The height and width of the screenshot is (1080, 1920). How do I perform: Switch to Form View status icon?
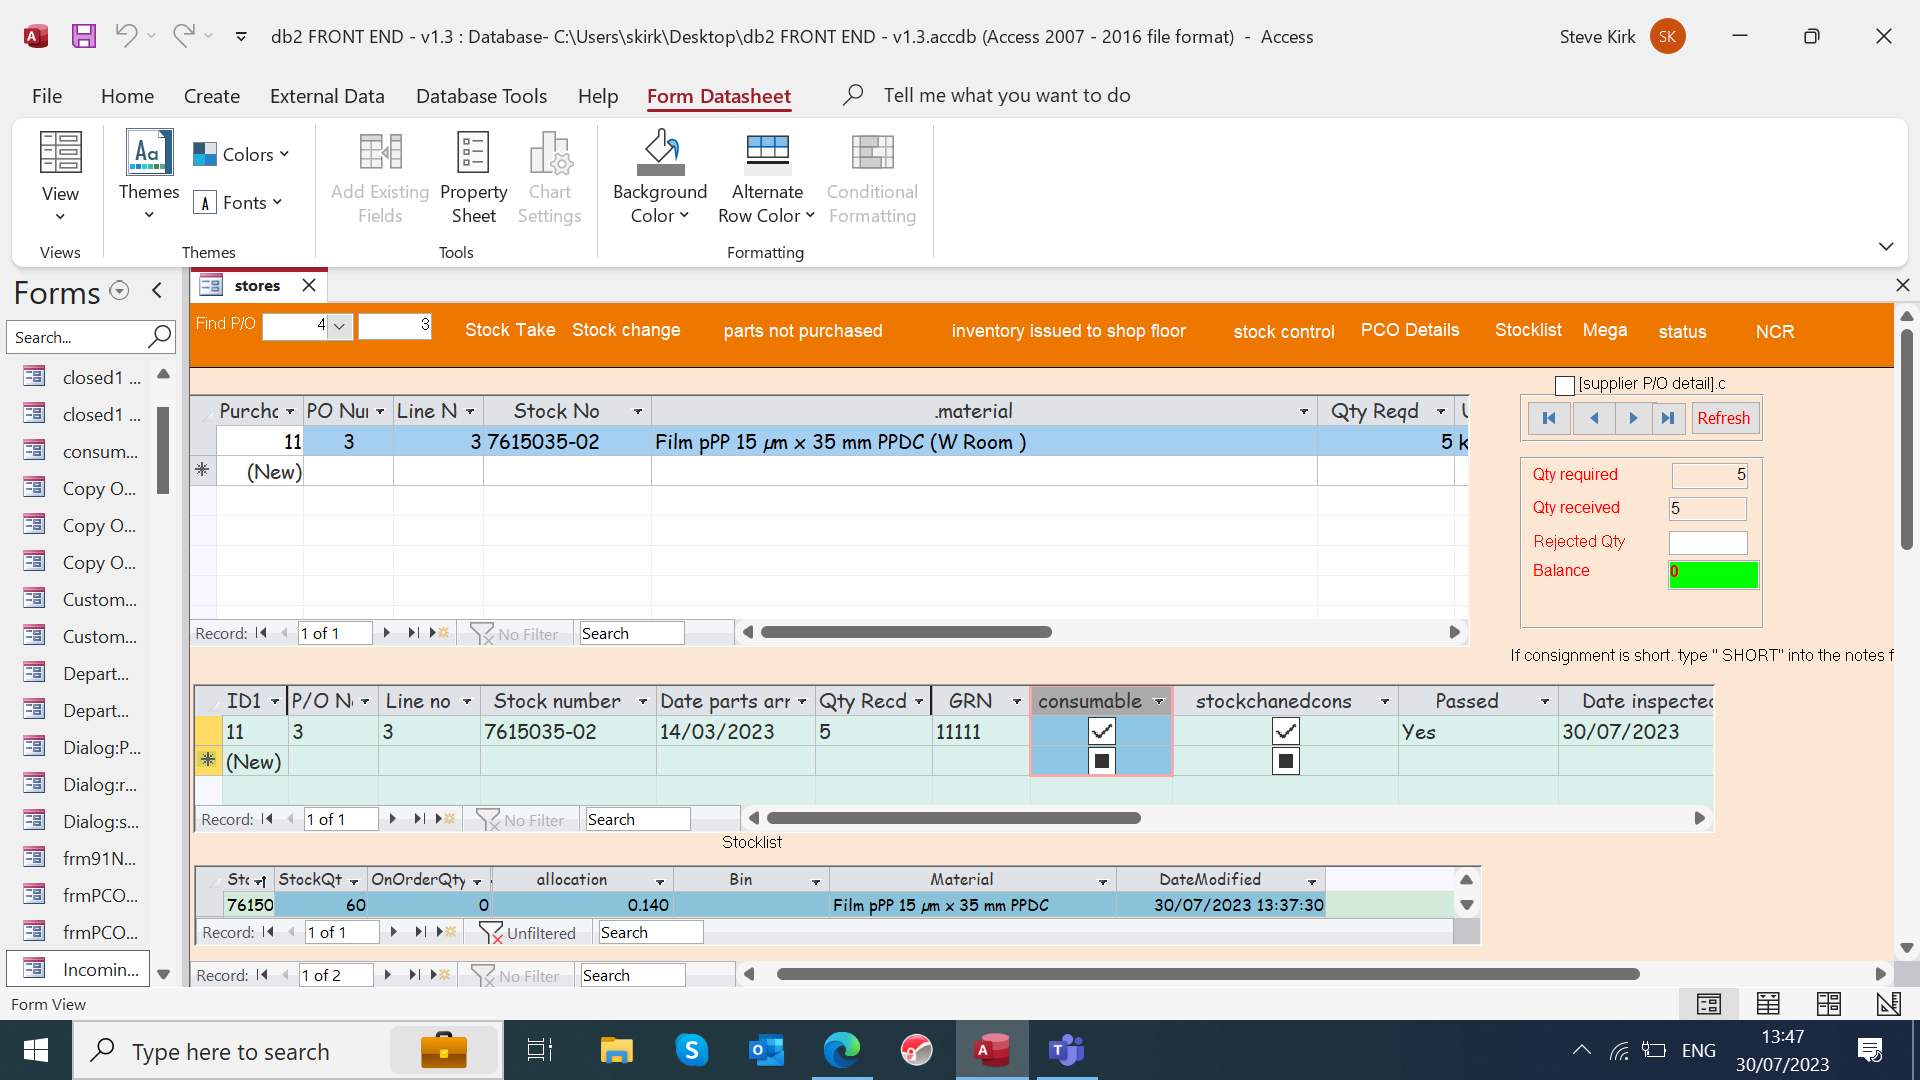[1708, 1003]
